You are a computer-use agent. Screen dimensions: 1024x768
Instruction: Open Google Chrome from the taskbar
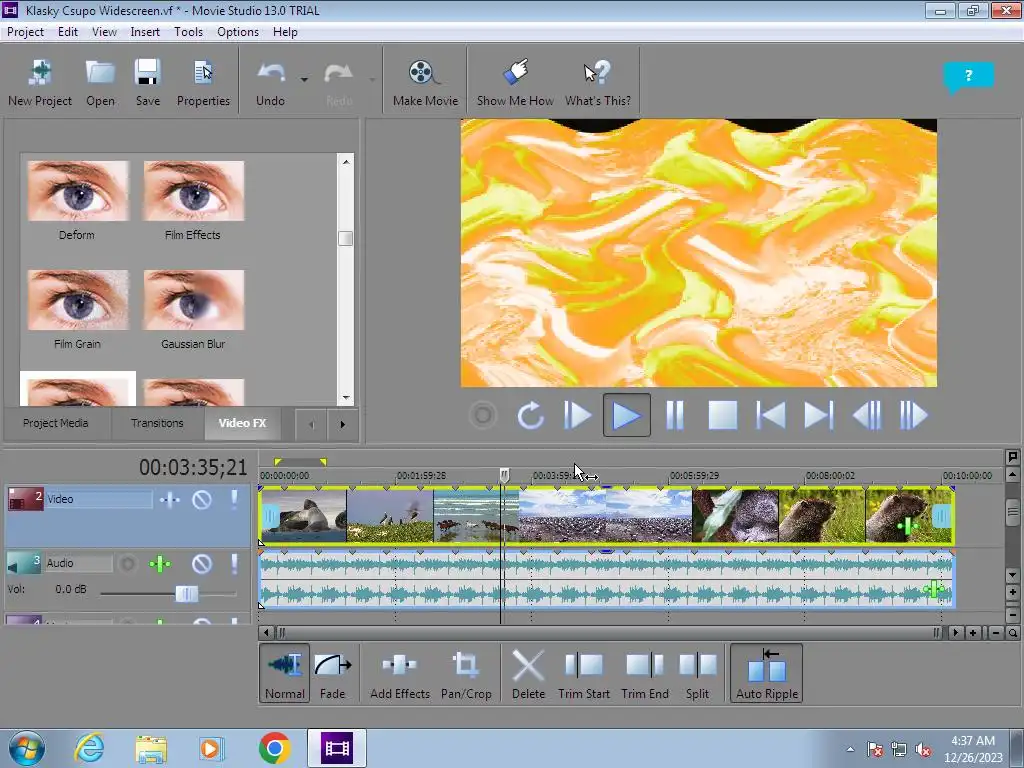pyautogui.click(x=274, y=748)
